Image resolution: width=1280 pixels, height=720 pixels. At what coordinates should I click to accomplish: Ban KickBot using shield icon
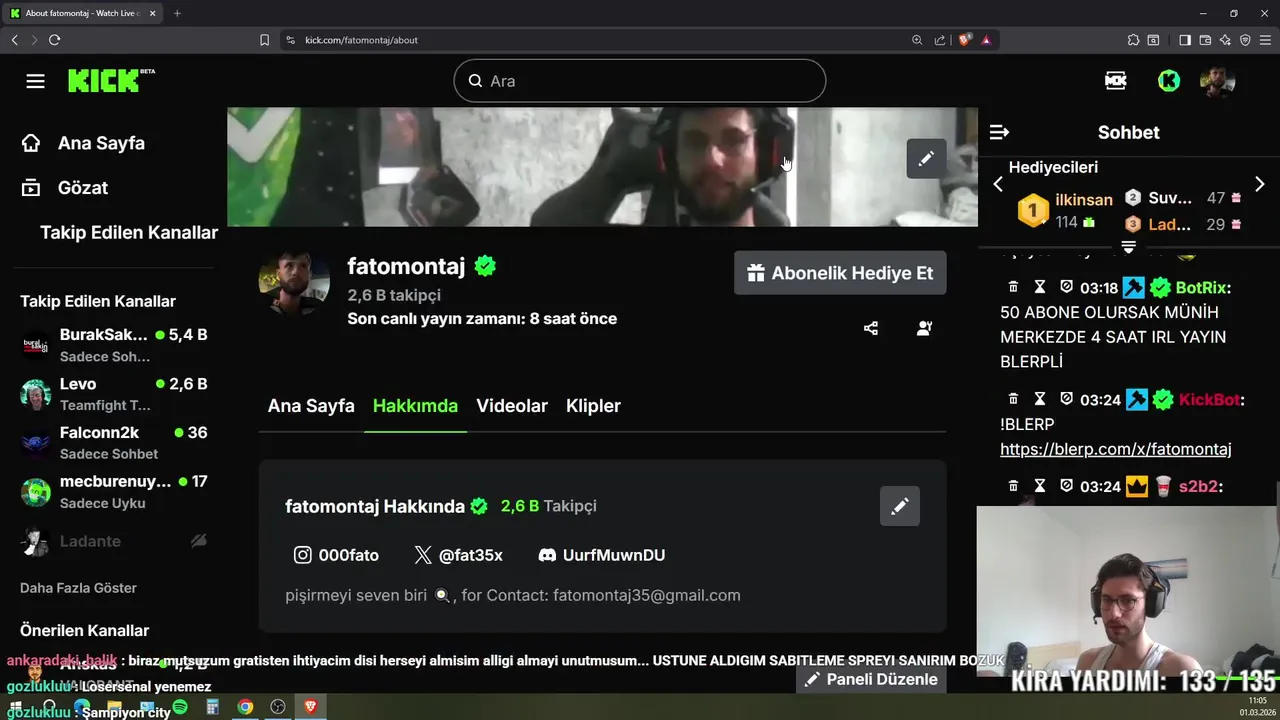[1066, 399]
